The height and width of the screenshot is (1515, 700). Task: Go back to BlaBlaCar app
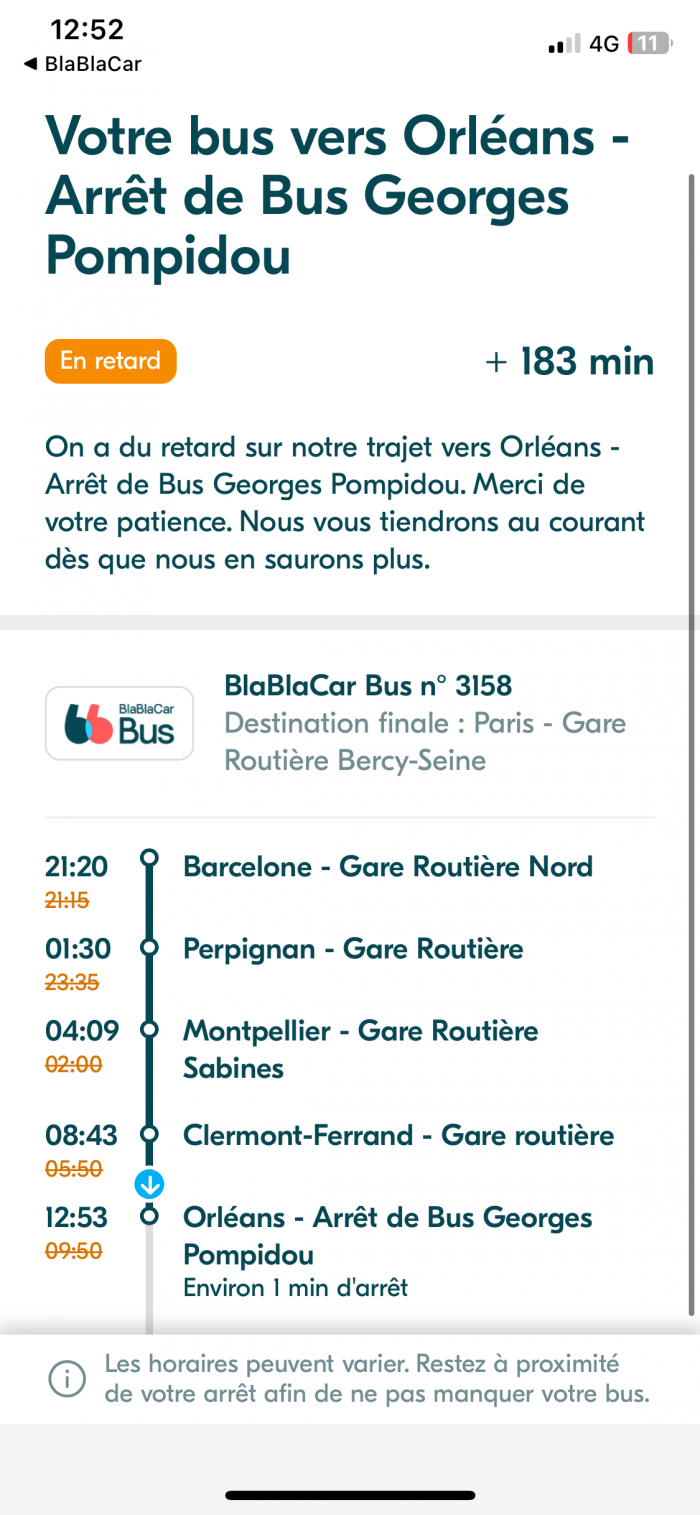[x=83, y=64]
